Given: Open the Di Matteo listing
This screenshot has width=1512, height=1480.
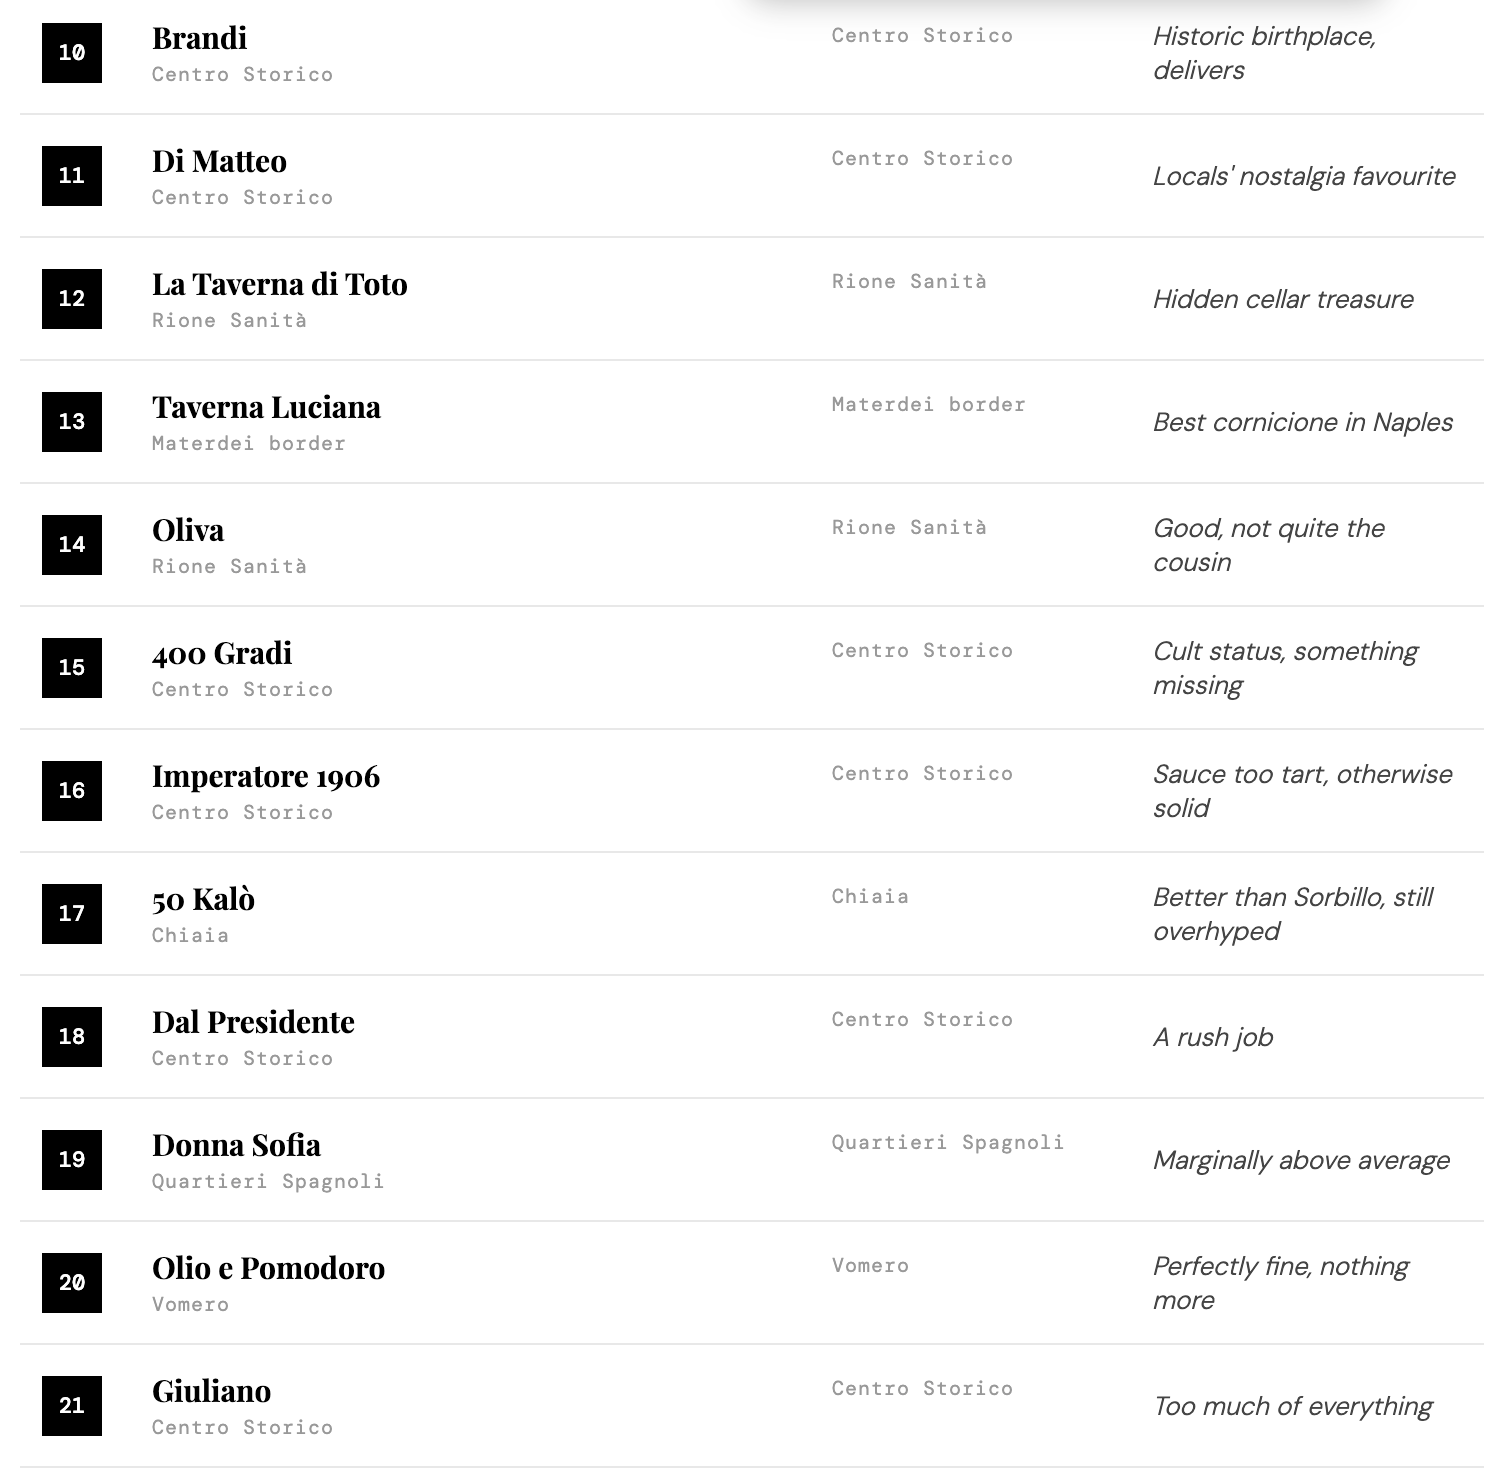Looking at the screenshot, I should pos(219,161).
